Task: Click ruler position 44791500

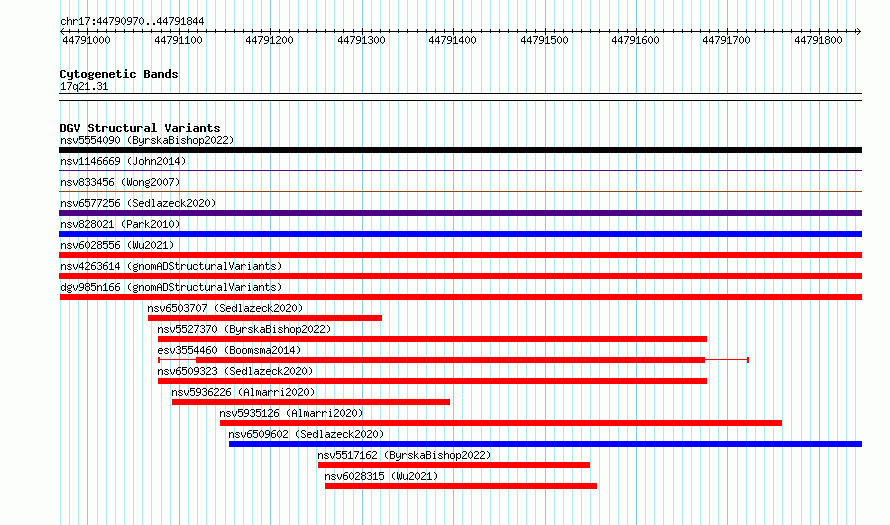Action: [x=544, y=40]
